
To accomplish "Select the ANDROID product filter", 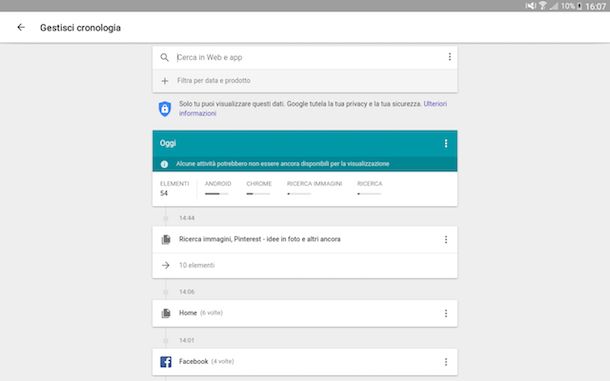I will [x=218, y=187].
